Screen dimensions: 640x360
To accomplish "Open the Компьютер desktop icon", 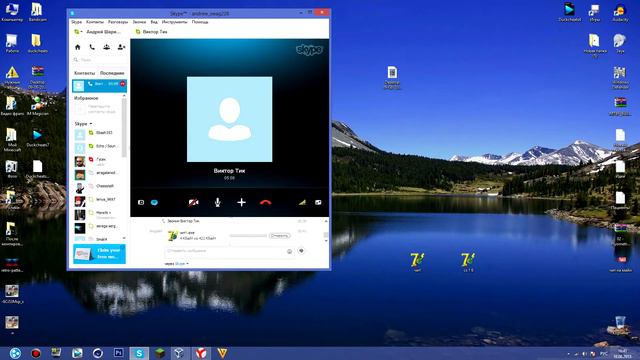I will click(12, 12).
